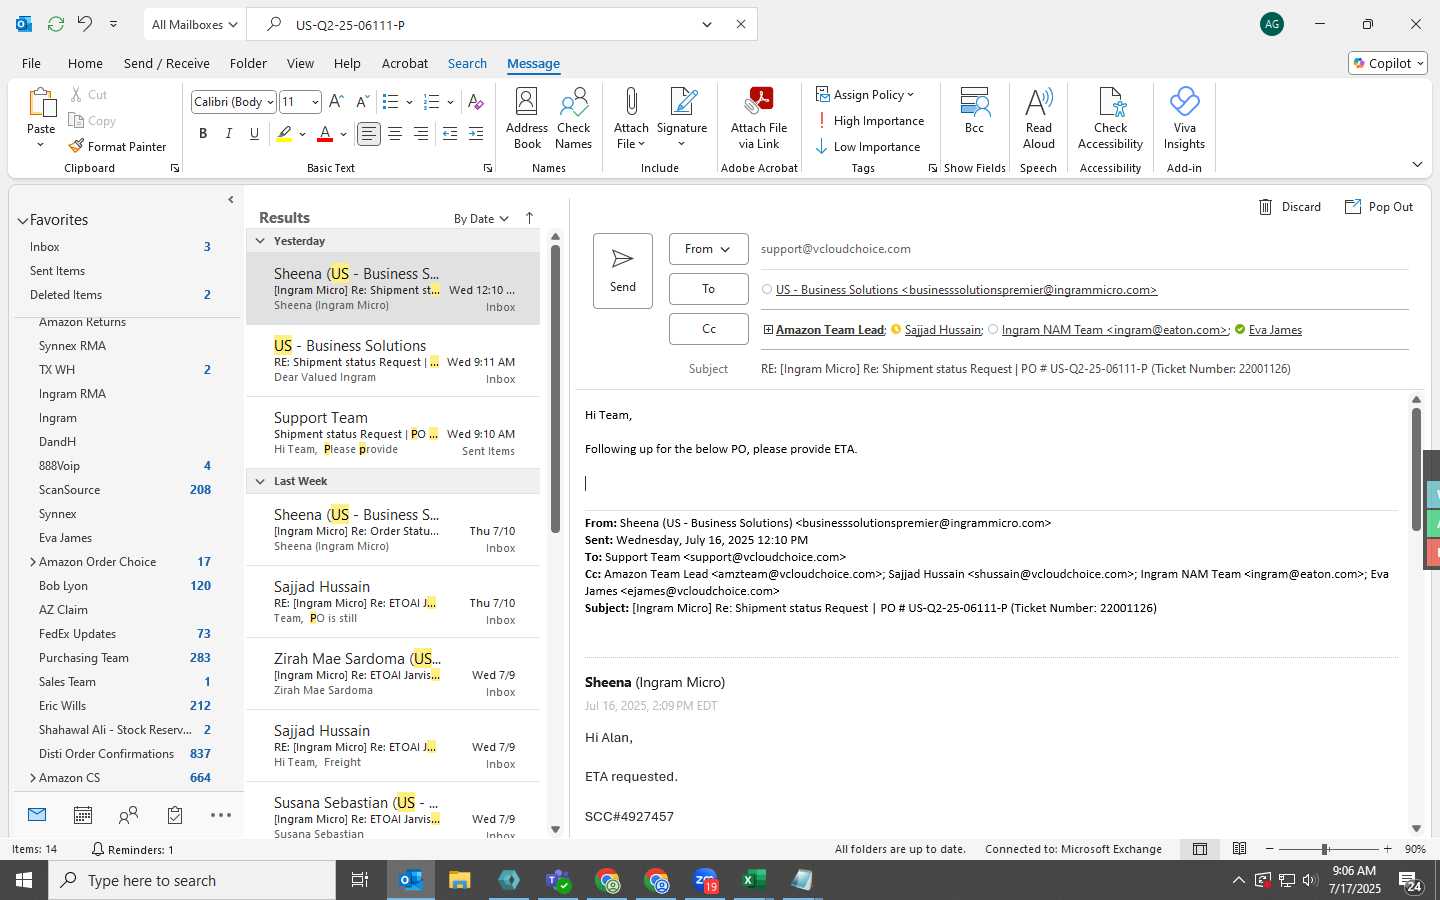The image size is (1440, 900).
Task: Open the Assign Policy dropdown
Action: pos(865,94)
